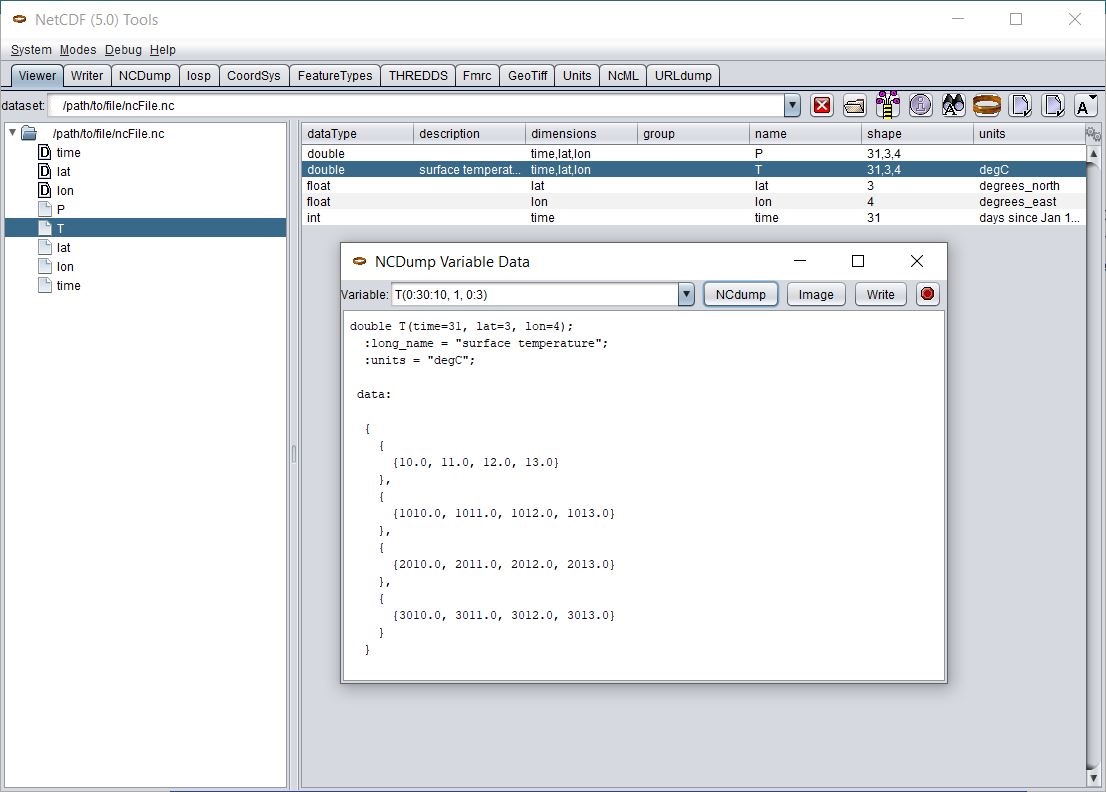
Task: Click the Image button
Action: [816, 294]
